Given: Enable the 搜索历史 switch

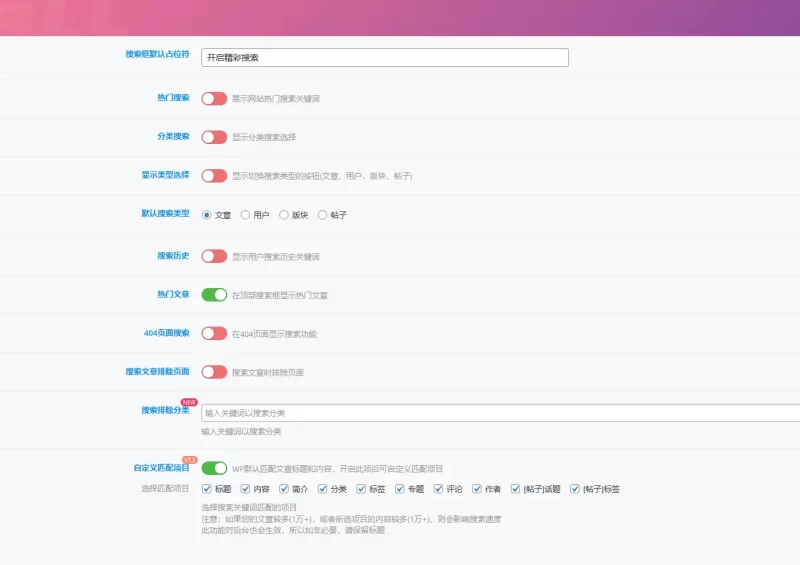Looking at the screenshot, I should 214,256.
